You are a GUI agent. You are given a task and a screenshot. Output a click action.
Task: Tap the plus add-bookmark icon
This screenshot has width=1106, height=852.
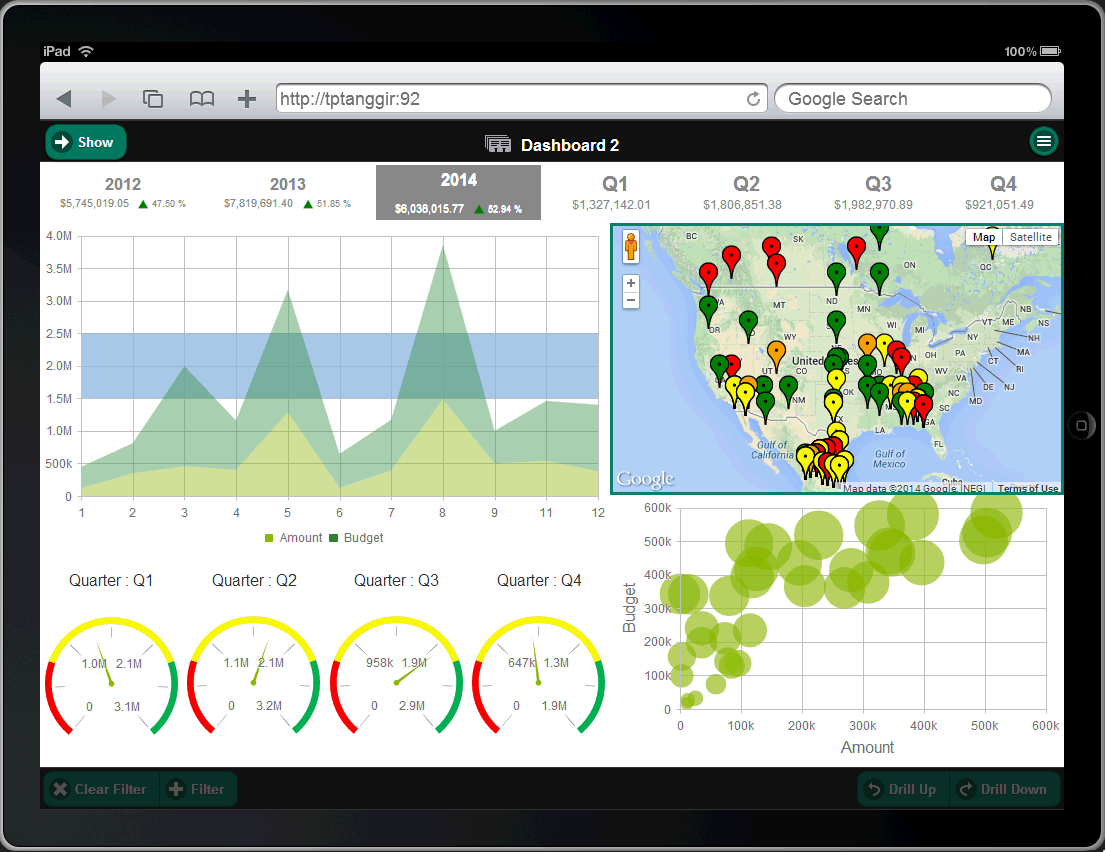click(x=247, y=99)
